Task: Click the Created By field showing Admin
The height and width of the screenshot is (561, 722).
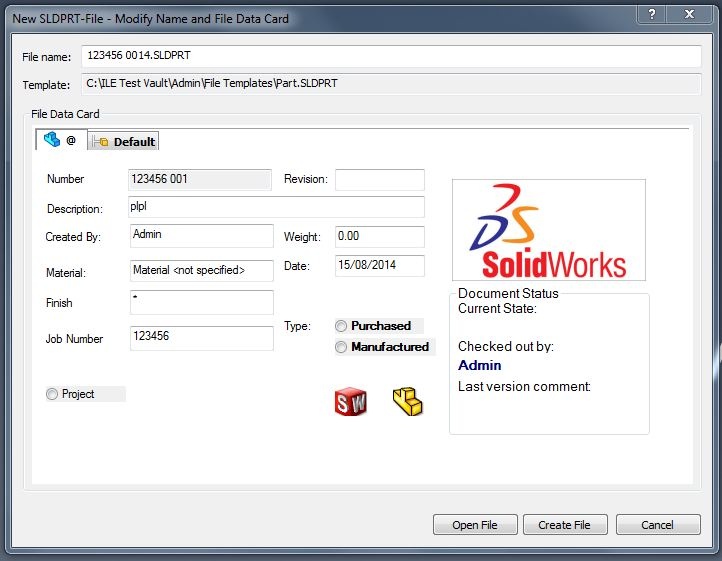Action: click(202, 236)
